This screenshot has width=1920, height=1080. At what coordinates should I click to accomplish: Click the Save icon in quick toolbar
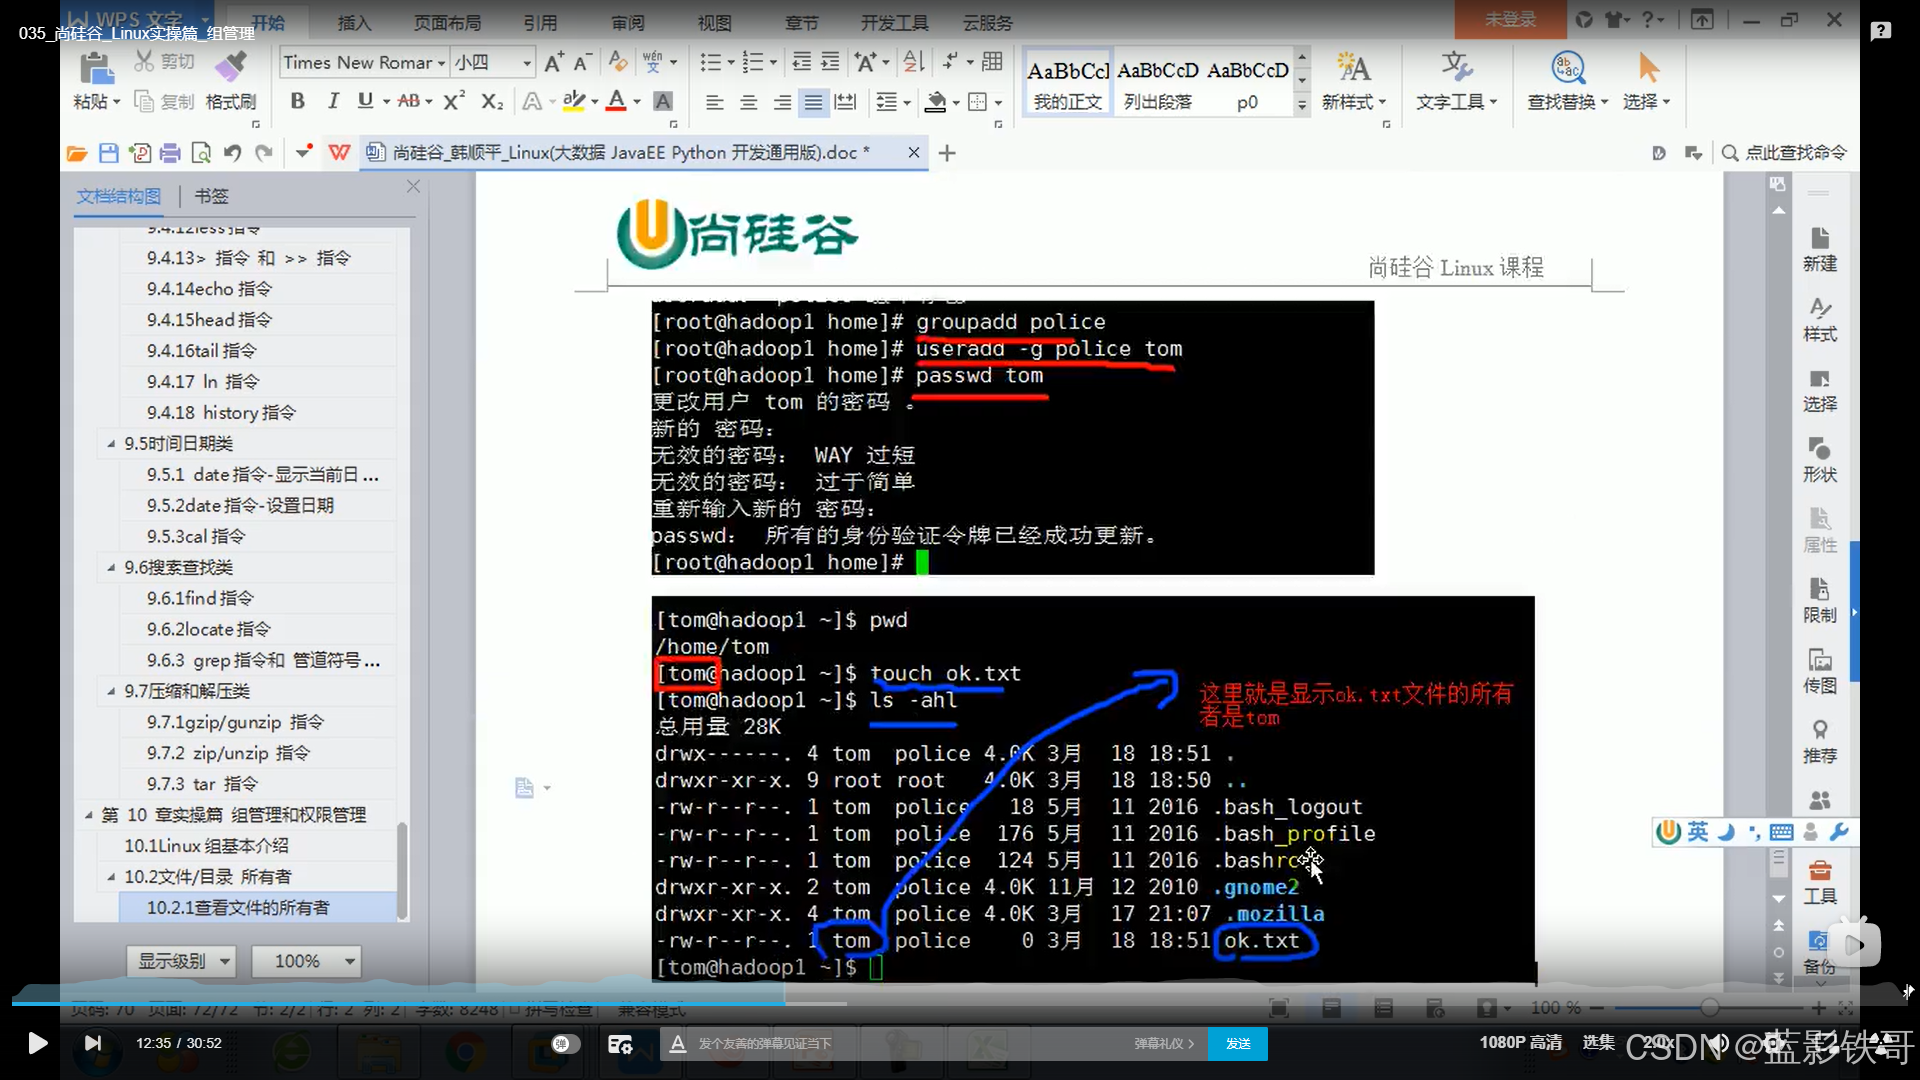(108, 153)
